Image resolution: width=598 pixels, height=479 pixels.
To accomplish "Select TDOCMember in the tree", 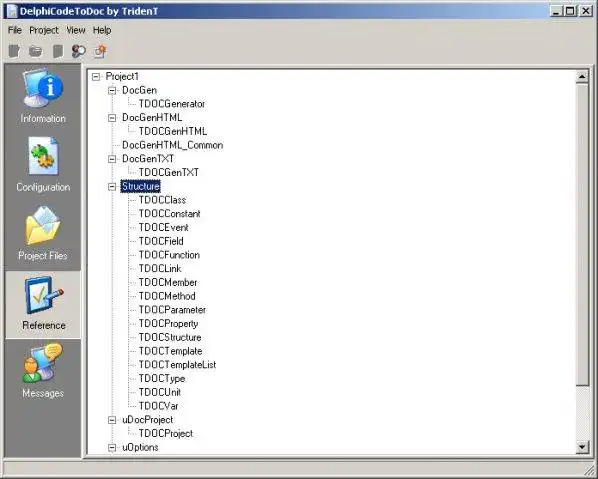I will tap(168, 283).
